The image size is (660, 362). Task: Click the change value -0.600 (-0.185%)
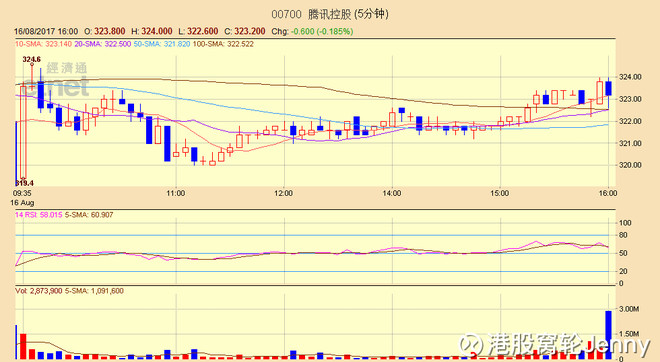point(322,32)
